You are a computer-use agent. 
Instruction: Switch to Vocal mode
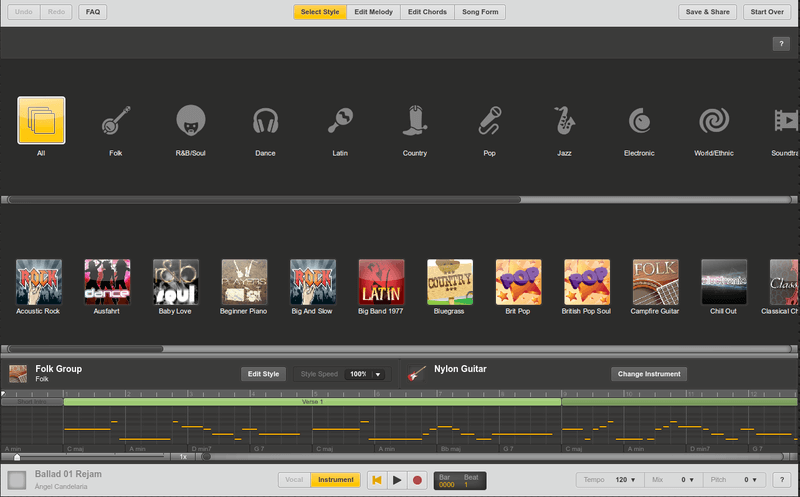coord(294,480)
